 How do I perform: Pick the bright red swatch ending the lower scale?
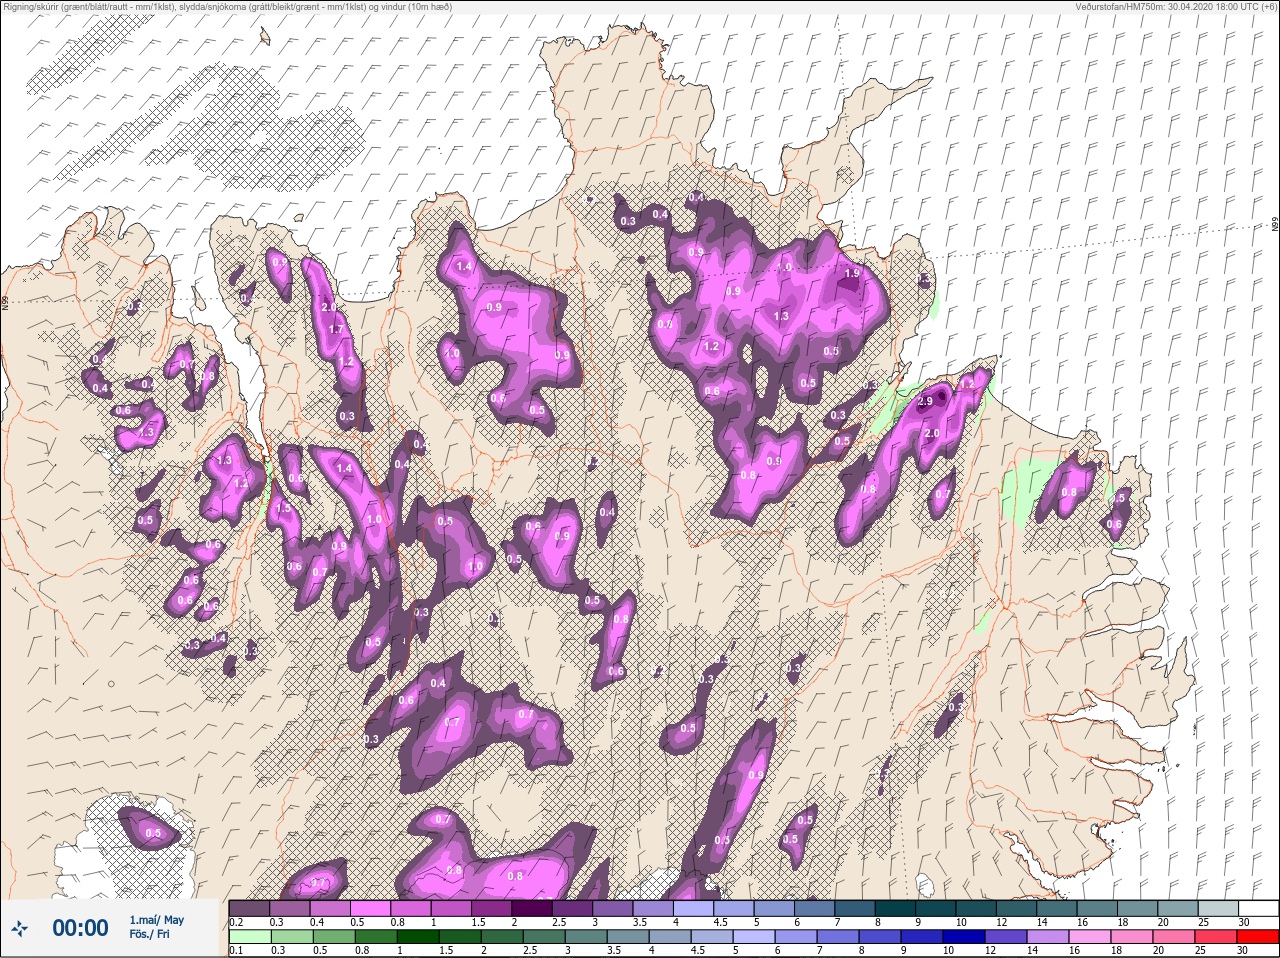(x=1259, y=937)
